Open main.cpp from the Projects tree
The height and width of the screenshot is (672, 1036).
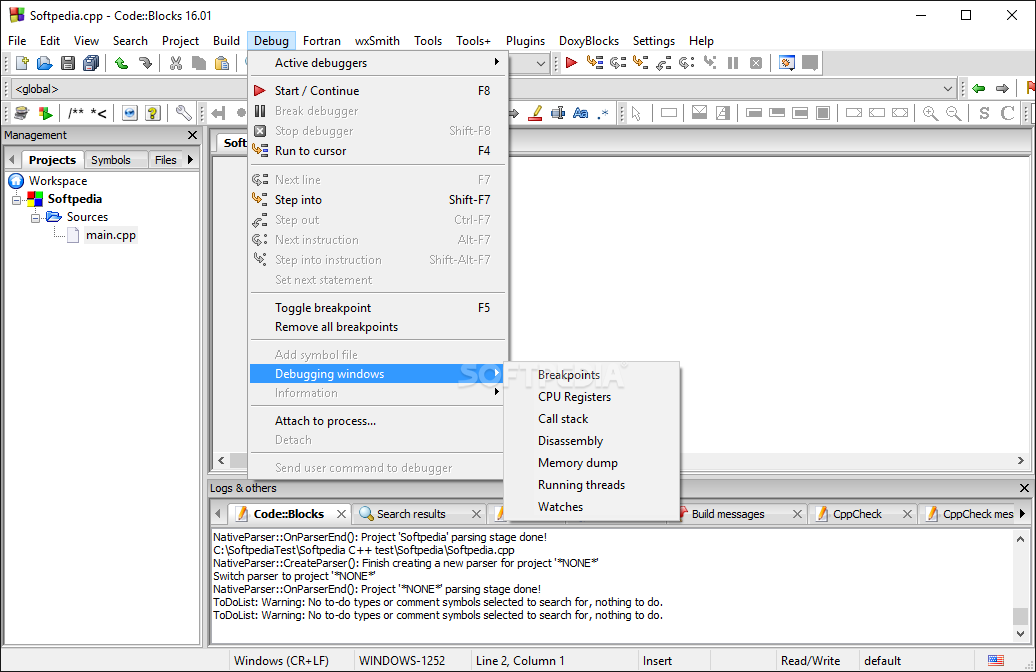[x=111, y=235]
